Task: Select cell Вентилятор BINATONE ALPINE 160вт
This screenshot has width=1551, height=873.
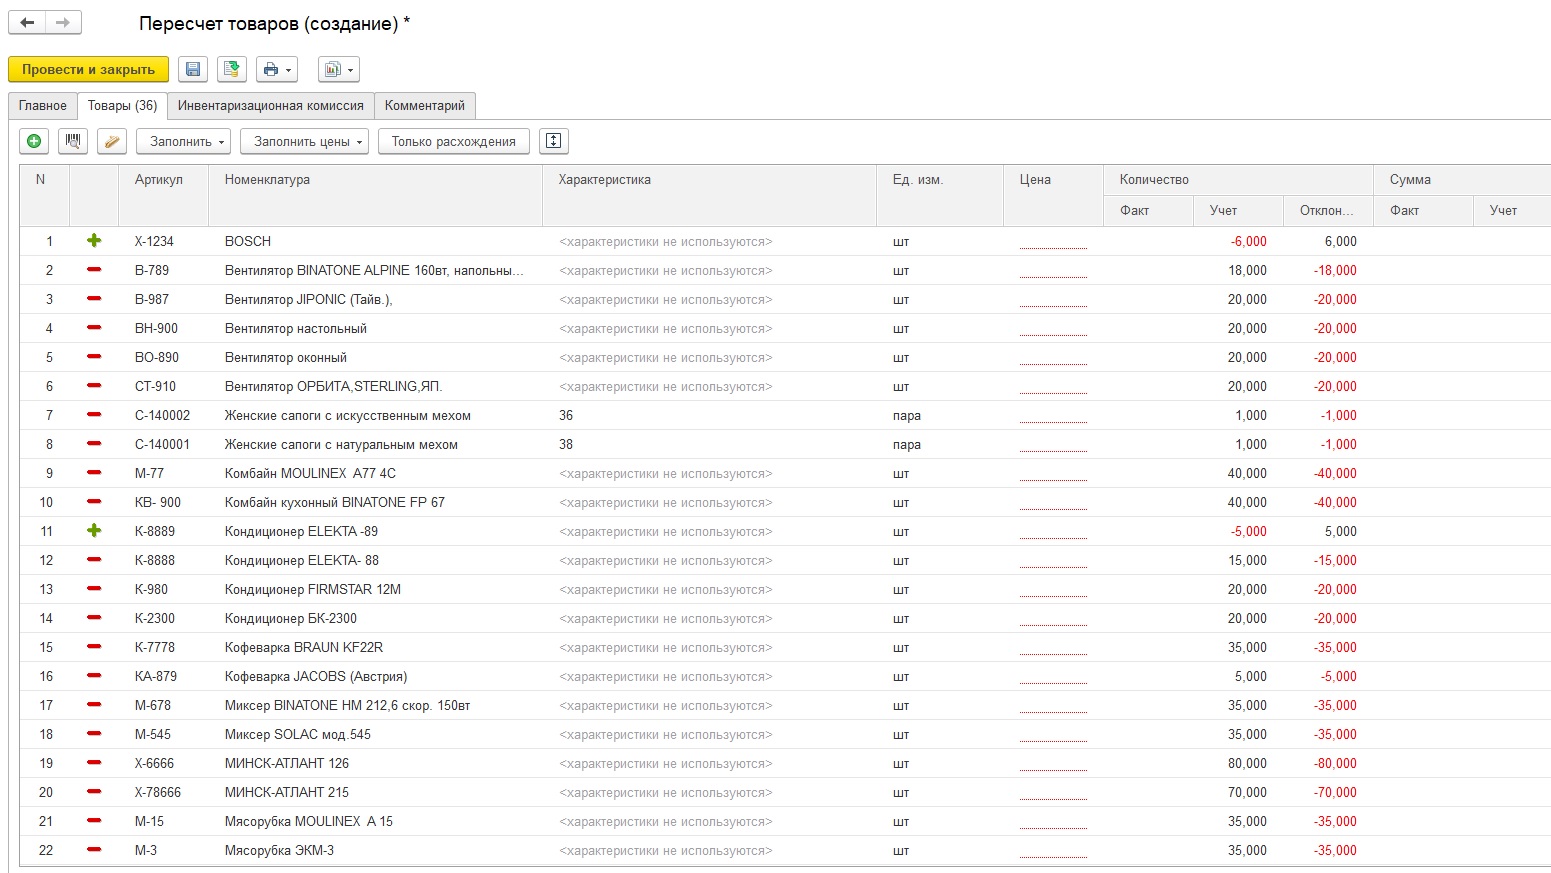Action: pos(375,270)
